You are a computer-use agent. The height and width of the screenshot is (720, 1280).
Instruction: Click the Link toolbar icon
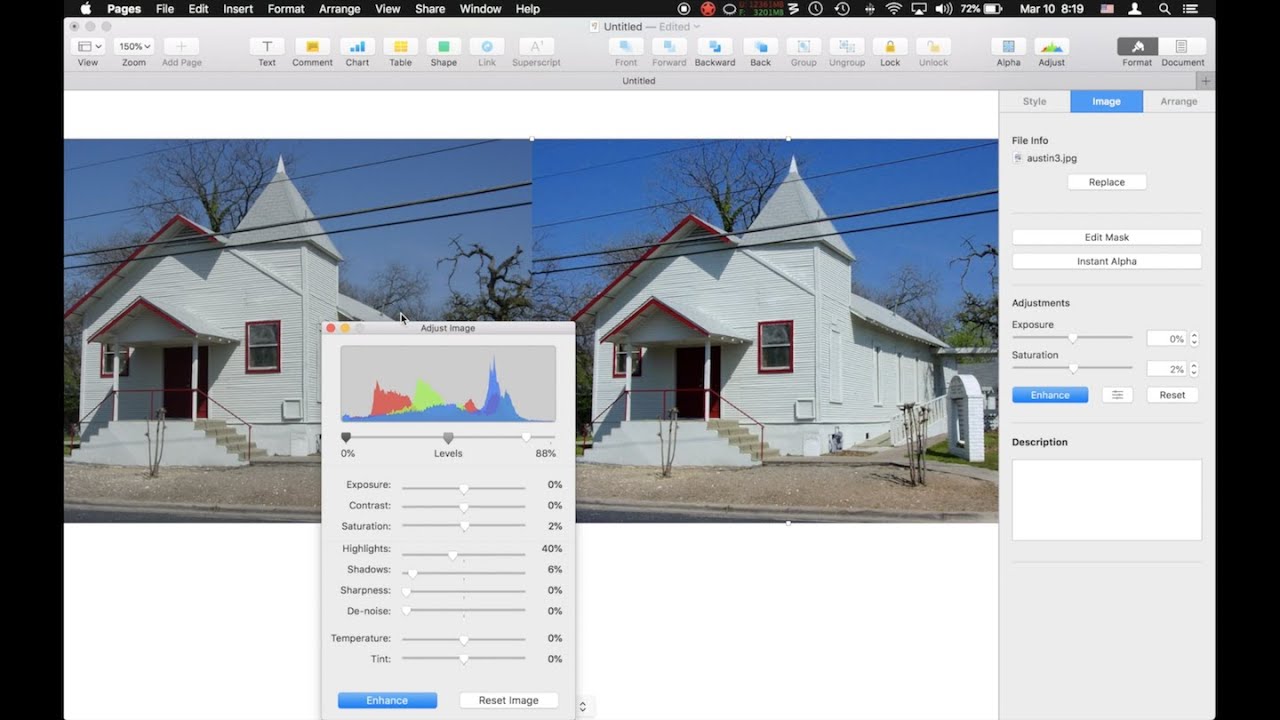487,46
